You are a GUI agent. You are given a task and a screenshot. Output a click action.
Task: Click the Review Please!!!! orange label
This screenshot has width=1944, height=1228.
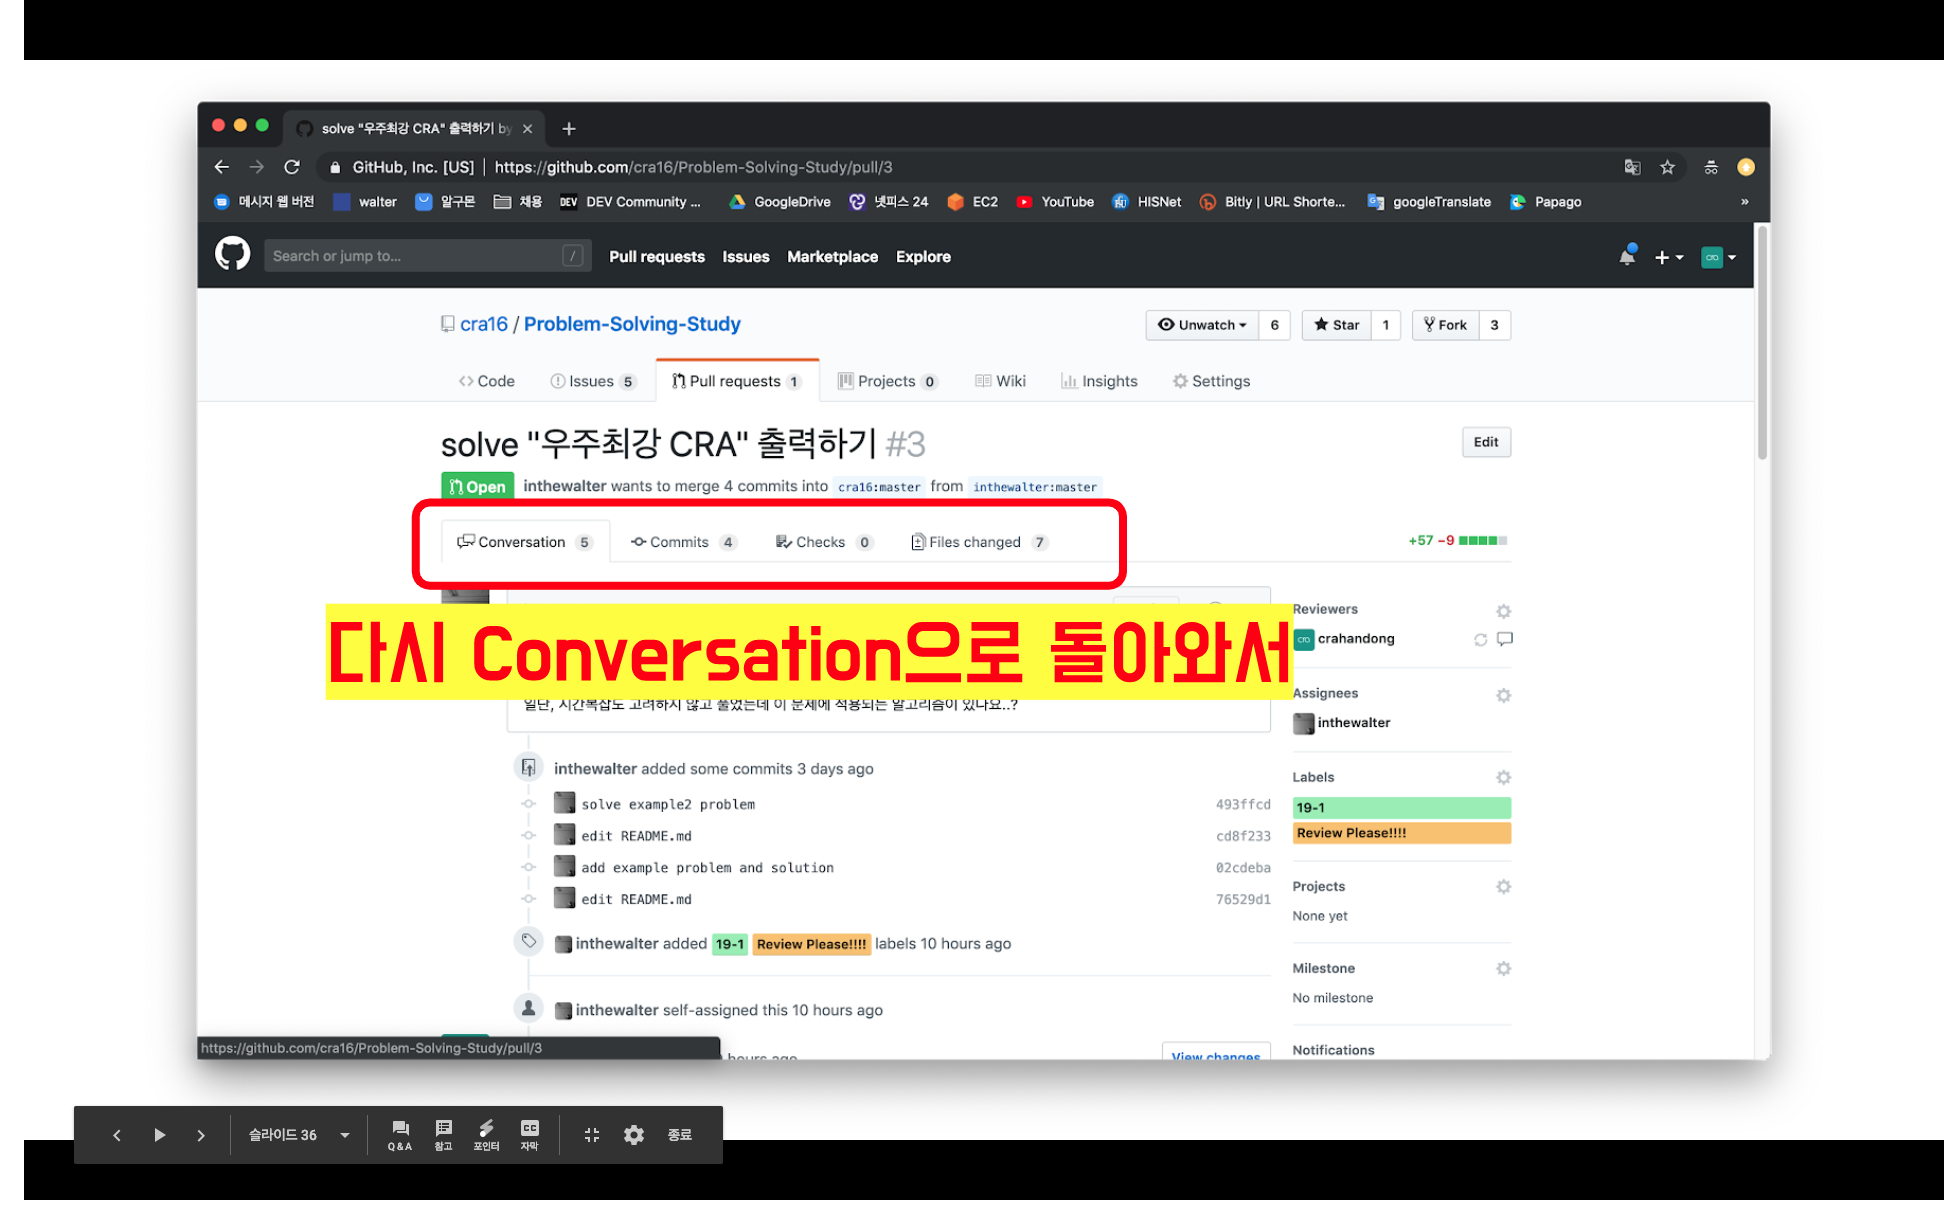(1400, 833)
